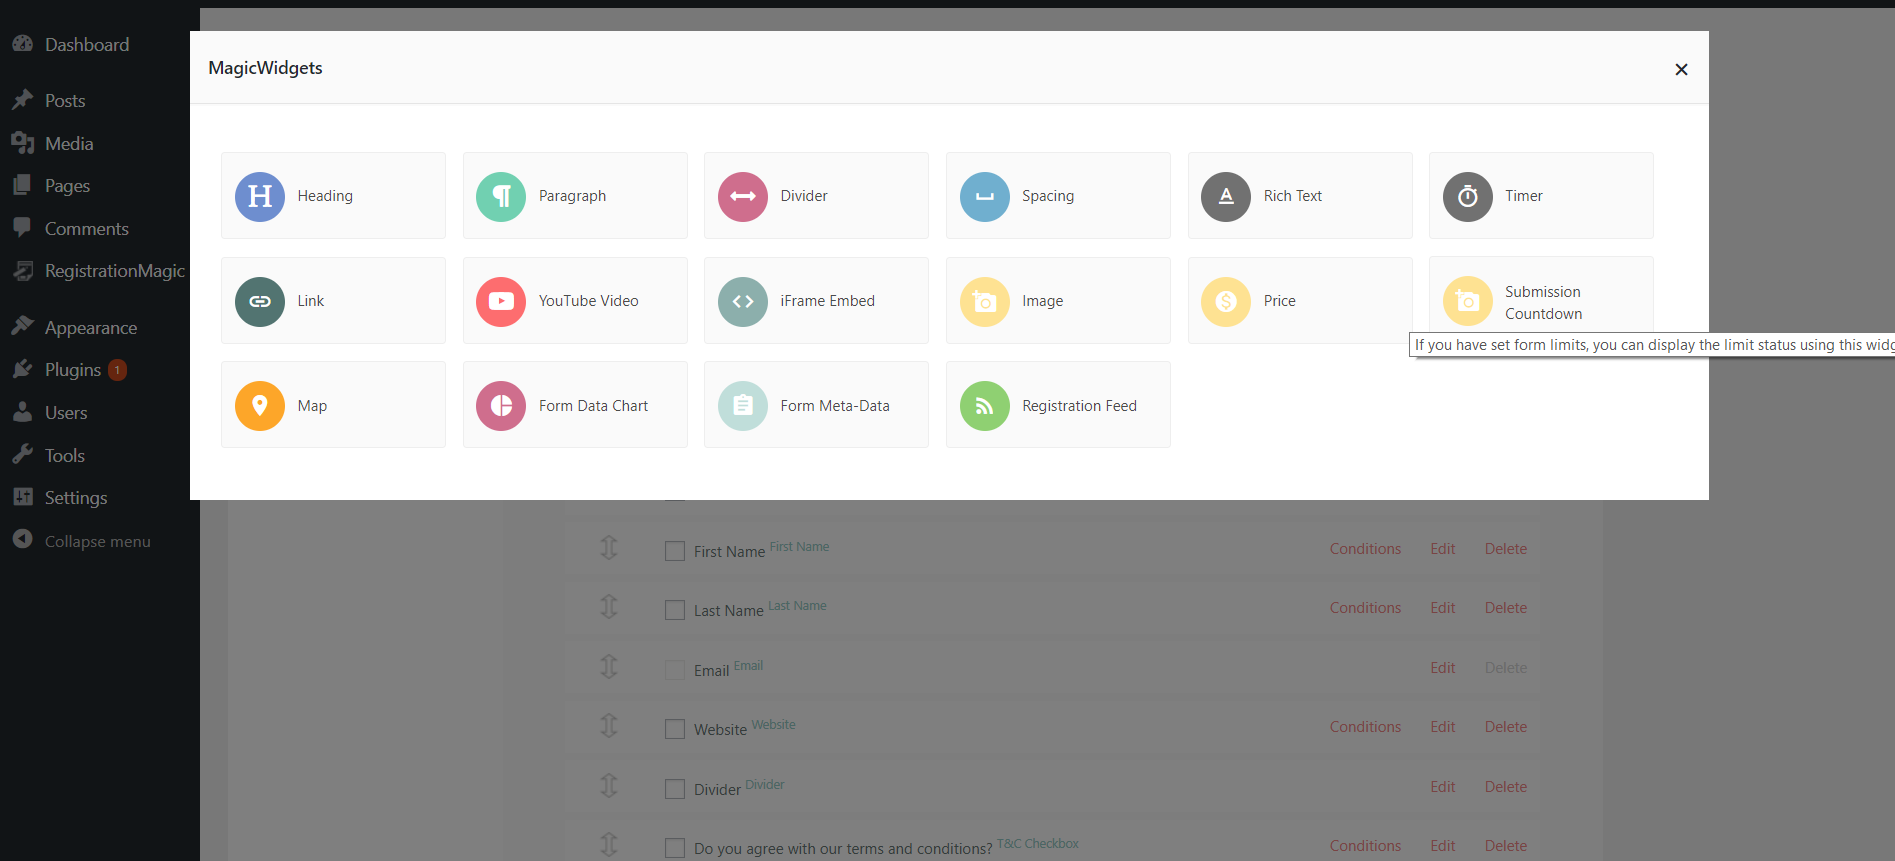Open Conditions for First Name field
The height and width of the screenshot is (861, 1895).
(x=1365, y=549)
